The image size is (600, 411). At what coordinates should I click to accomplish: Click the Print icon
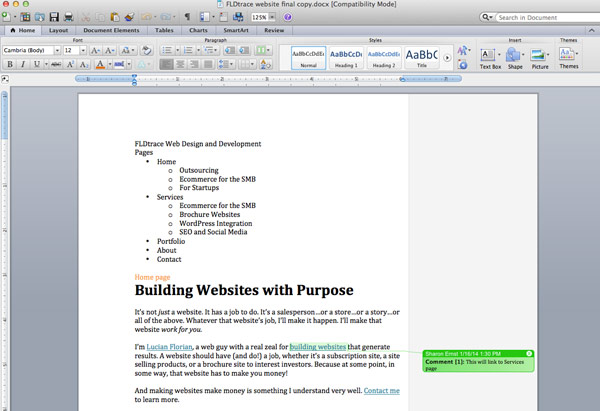[x=68, y=17]
